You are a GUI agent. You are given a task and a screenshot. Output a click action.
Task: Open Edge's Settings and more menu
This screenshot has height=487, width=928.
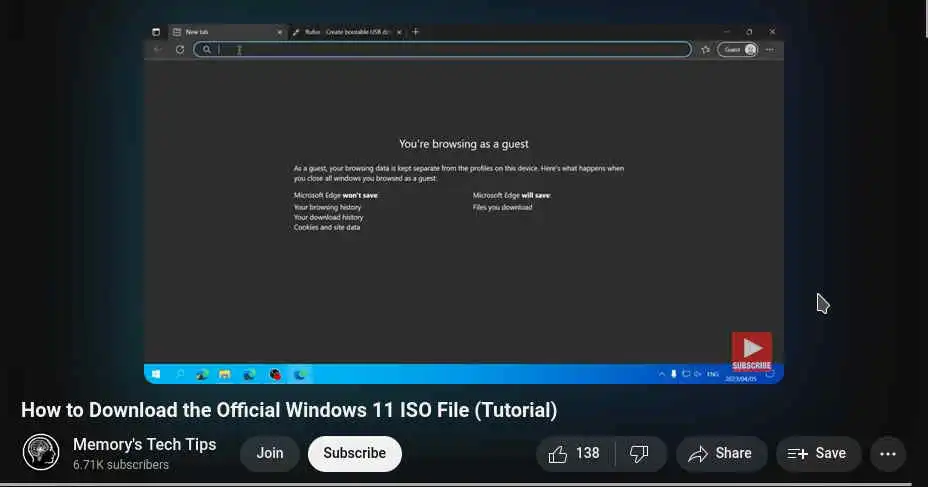point(770,50)
